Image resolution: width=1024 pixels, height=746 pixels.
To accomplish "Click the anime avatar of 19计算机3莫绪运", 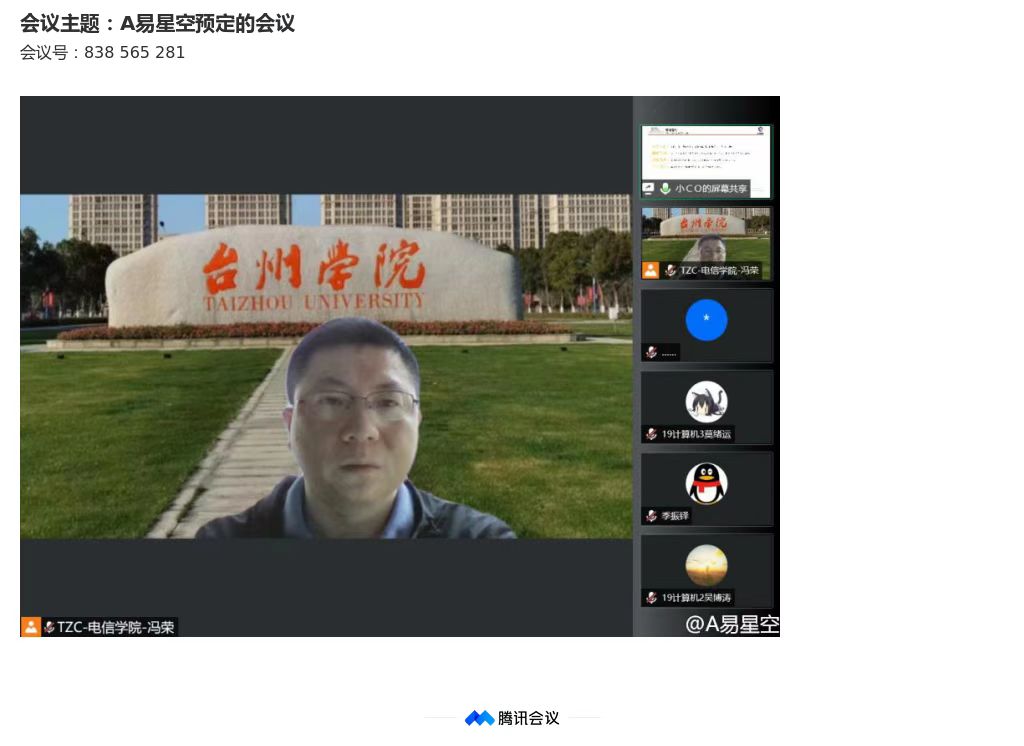I will 706,402.
